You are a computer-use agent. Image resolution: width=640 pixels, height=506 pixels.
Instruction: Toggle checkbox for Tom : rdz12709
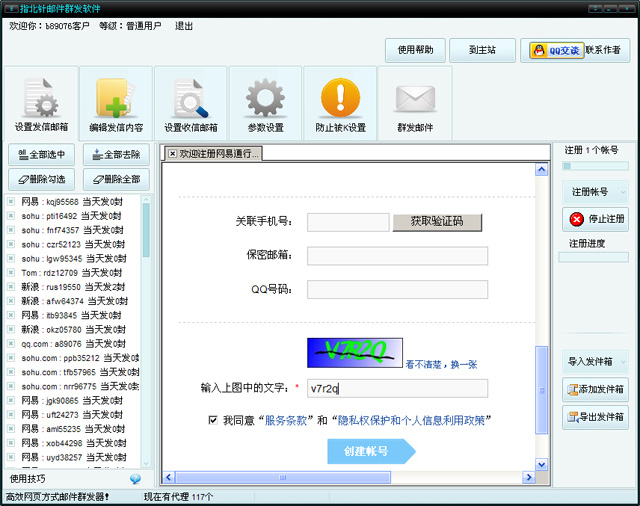click(11, 273)
